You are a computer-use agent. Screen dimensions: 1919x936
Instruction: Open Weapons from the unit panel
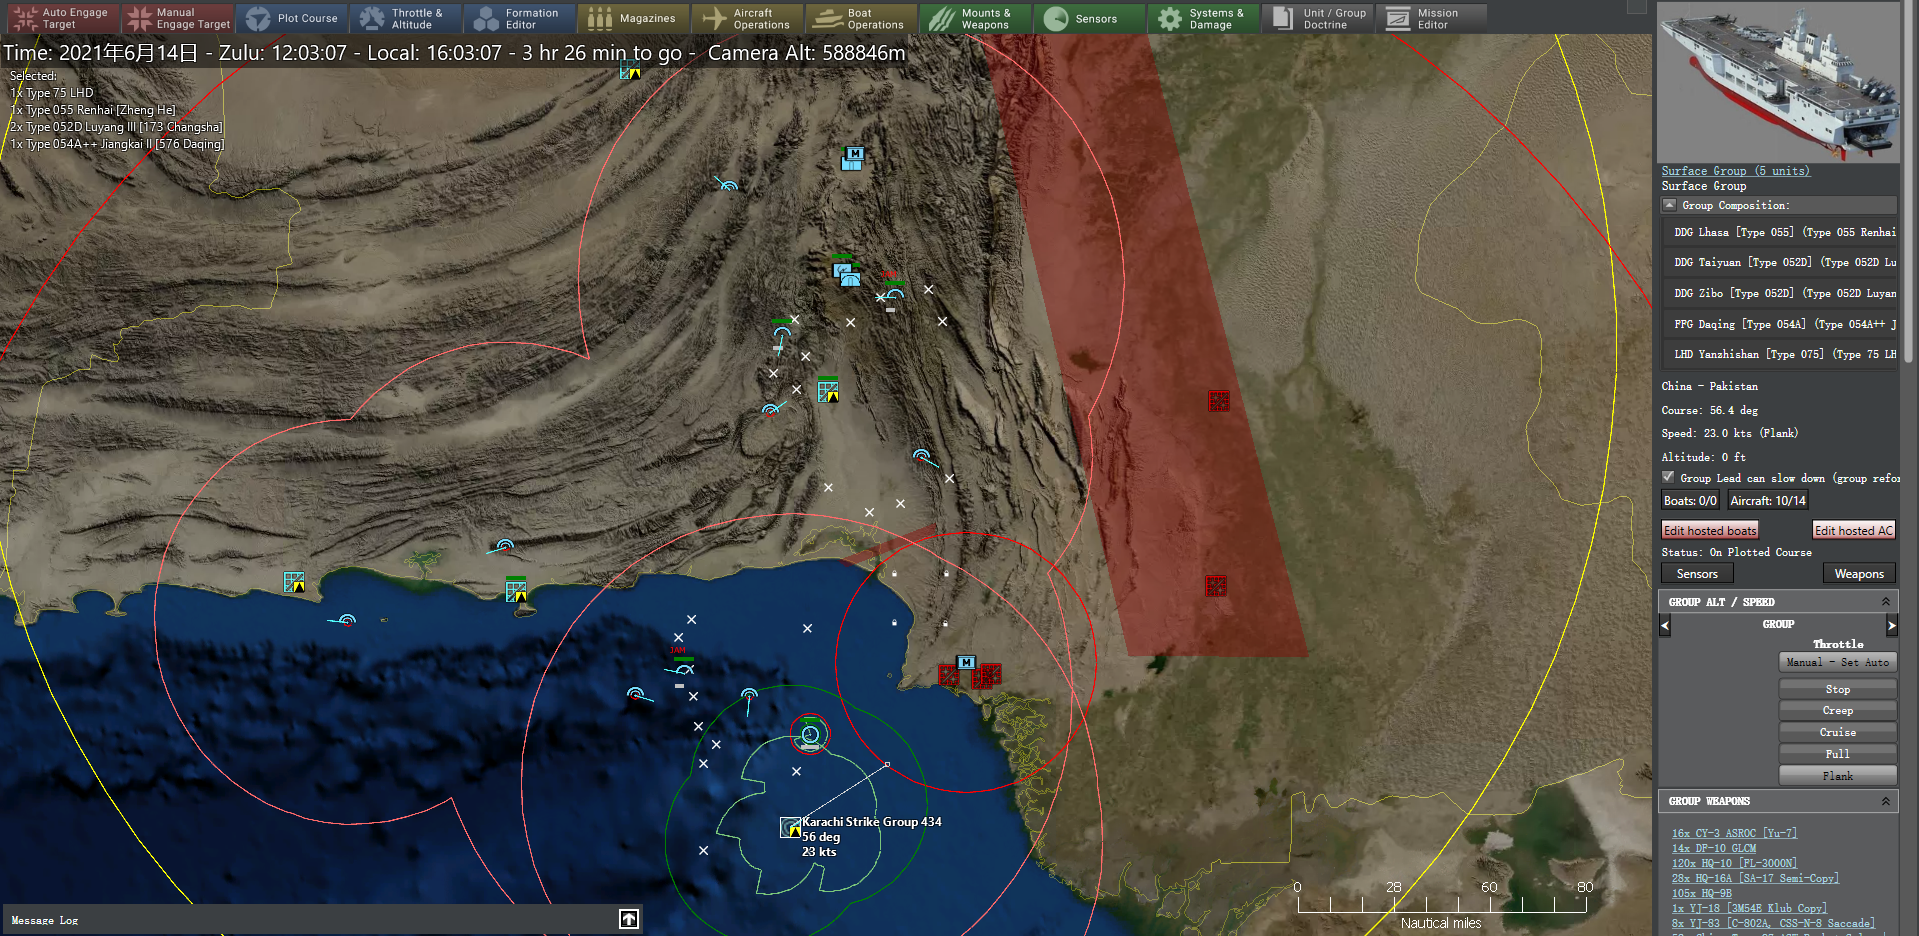1859,574
